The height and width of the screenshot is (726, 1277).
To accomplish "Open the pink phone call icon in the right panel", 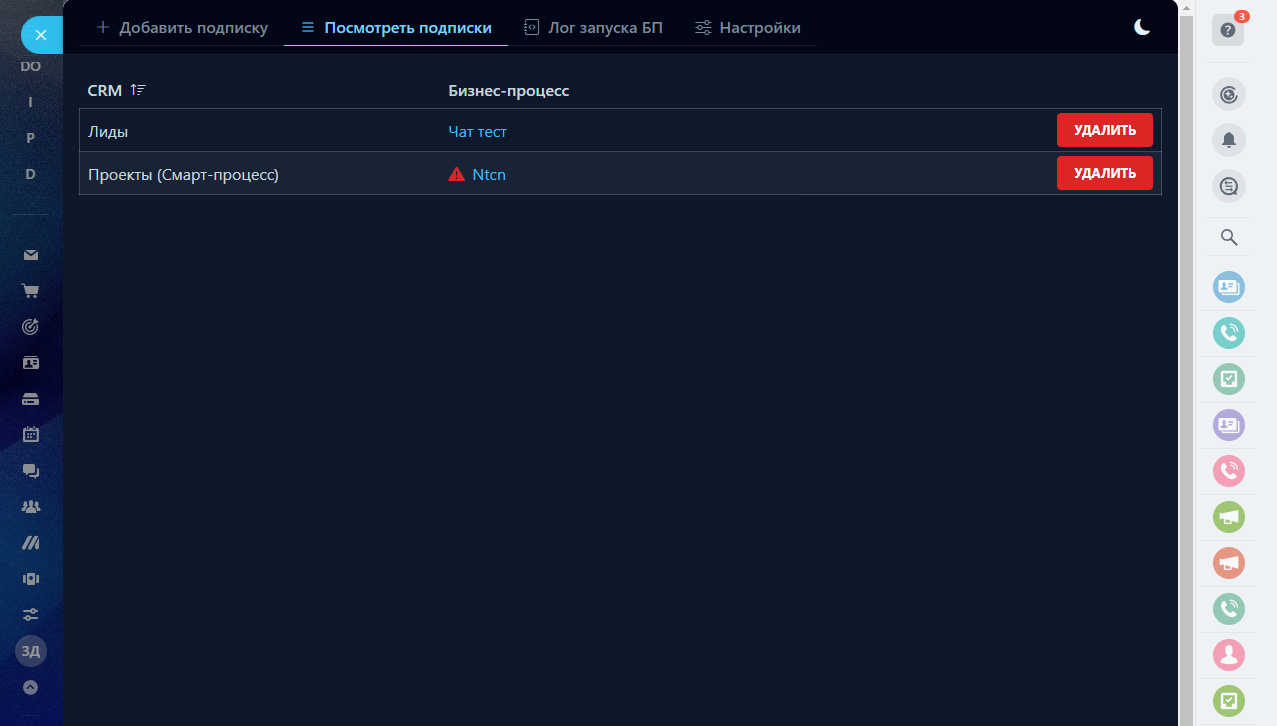I will coord(1229,471).
